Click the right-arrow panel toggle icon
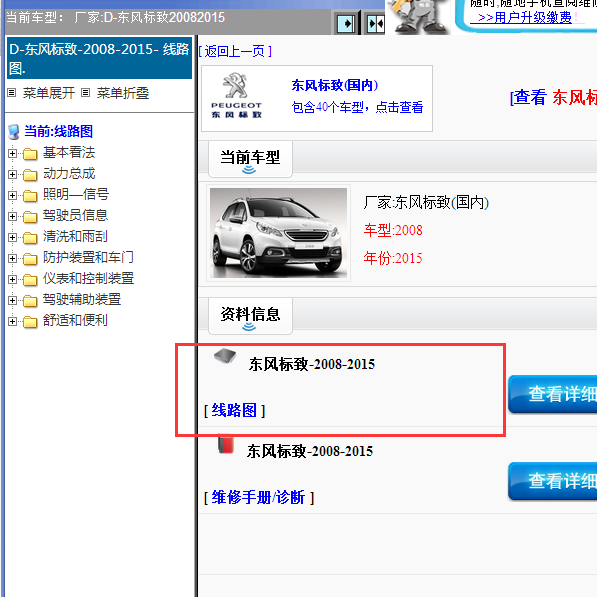 pyautogui.click(x=346, y=24)
